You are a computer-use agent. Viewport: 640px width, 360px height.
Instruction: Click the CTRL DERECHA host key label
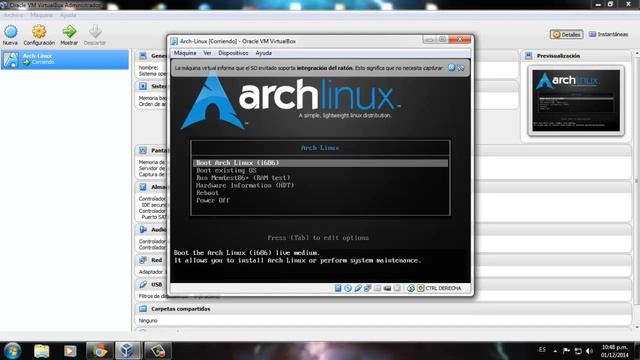coord(443,288)
